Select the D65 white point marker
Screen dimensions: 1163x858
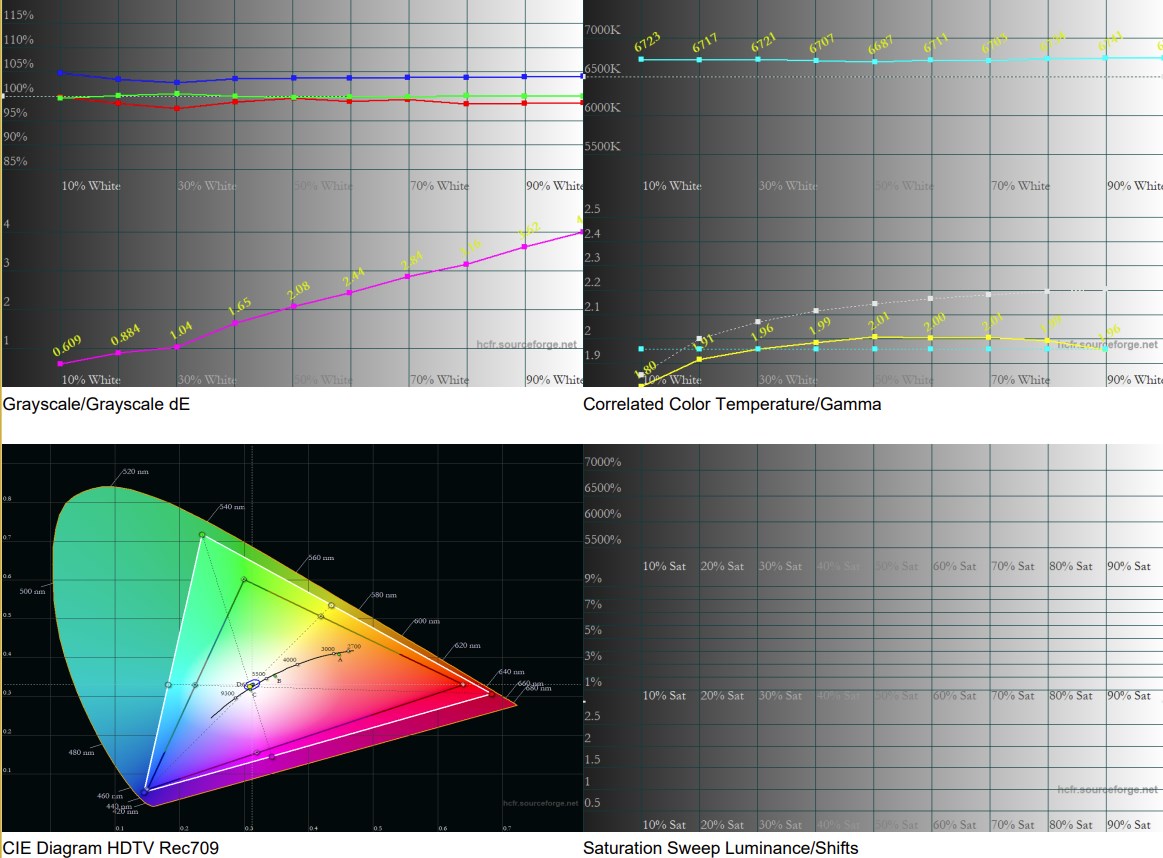251,685
